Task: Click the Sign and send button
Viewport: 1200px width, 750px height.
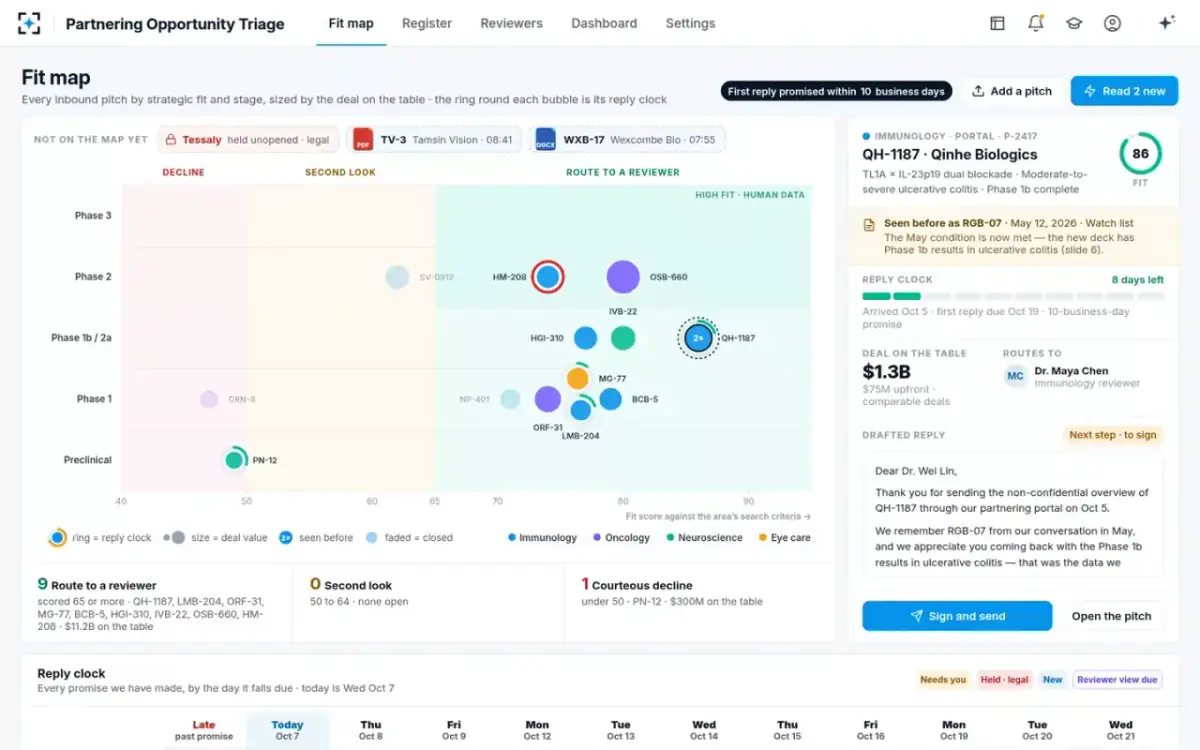Action: (957, 616)
